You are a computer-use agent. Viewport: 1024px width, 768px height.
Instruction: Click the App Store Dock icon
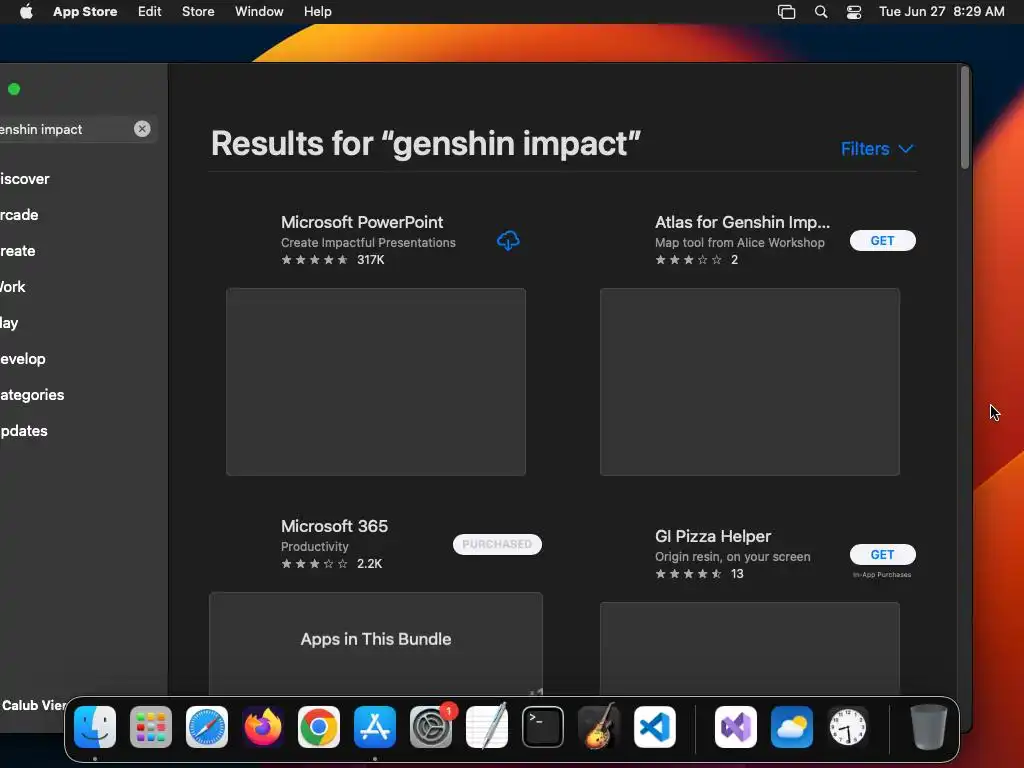[375, 727]
